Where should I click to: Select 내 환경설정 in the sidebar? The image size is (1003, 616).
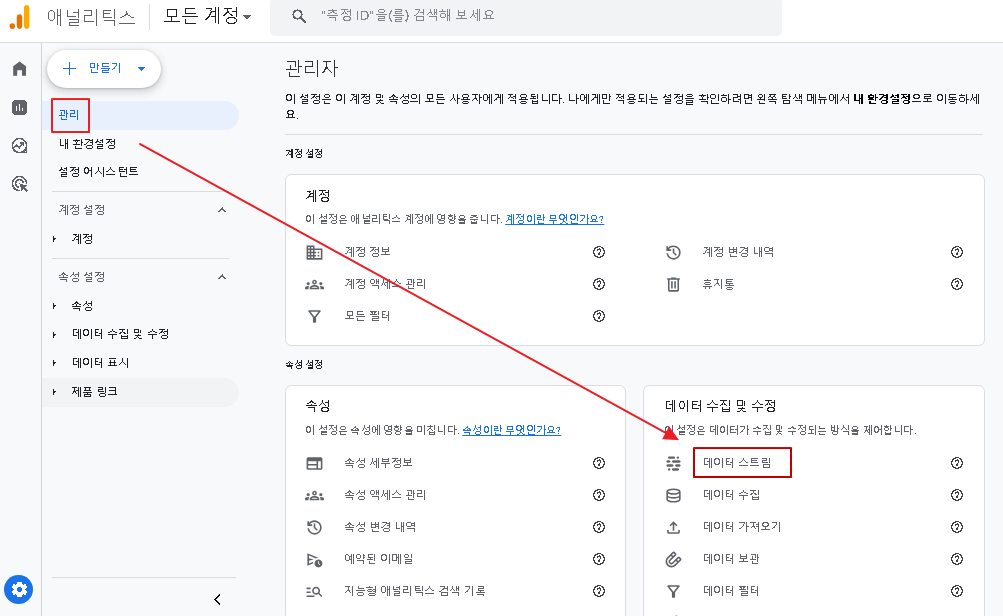87,144
